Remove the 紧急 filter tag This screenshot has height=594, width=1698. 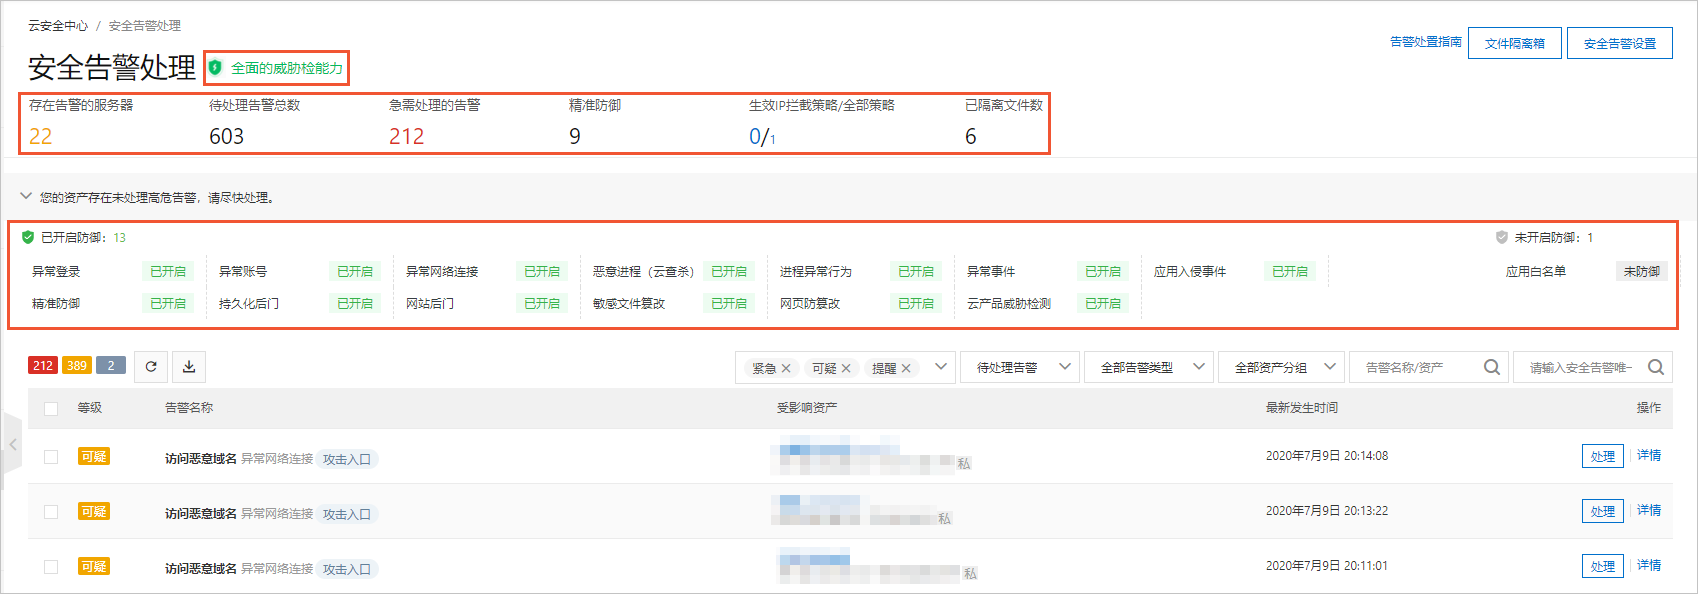786,368
